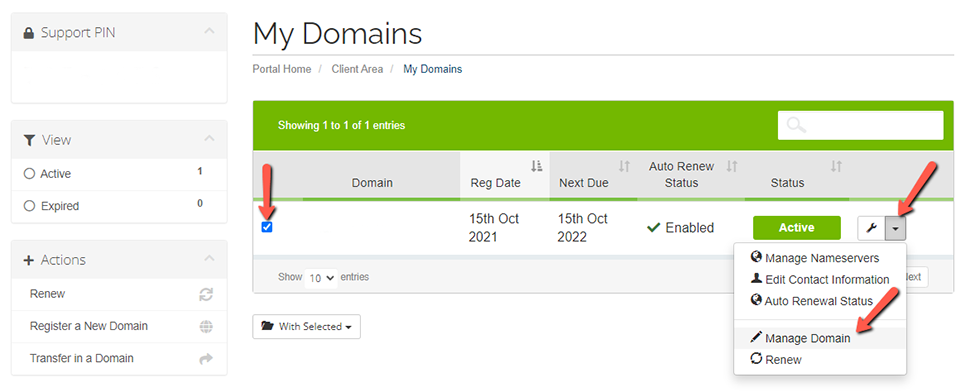Select the Active view radio button

point(29,174)
